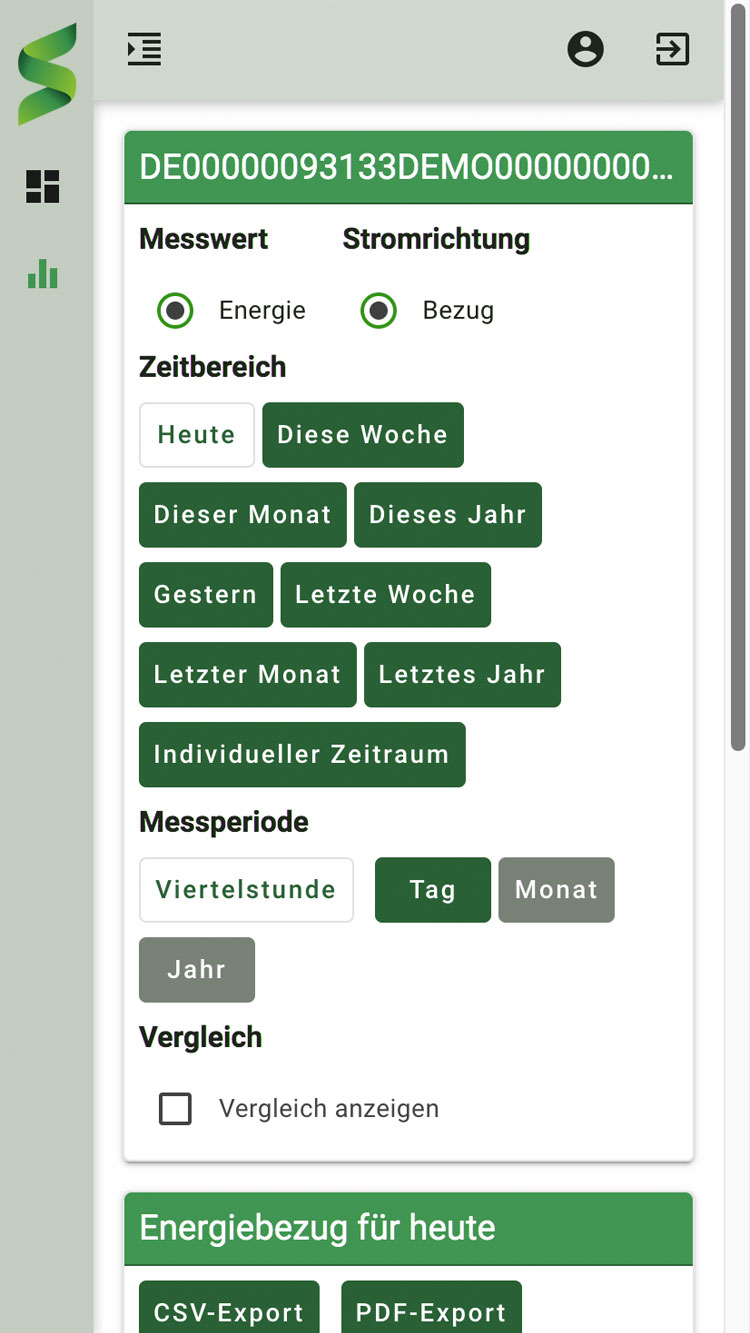Viewport: 750px width, 1333px height.
Task: Select the Energie radio button
Action: [x=176, y=311]
